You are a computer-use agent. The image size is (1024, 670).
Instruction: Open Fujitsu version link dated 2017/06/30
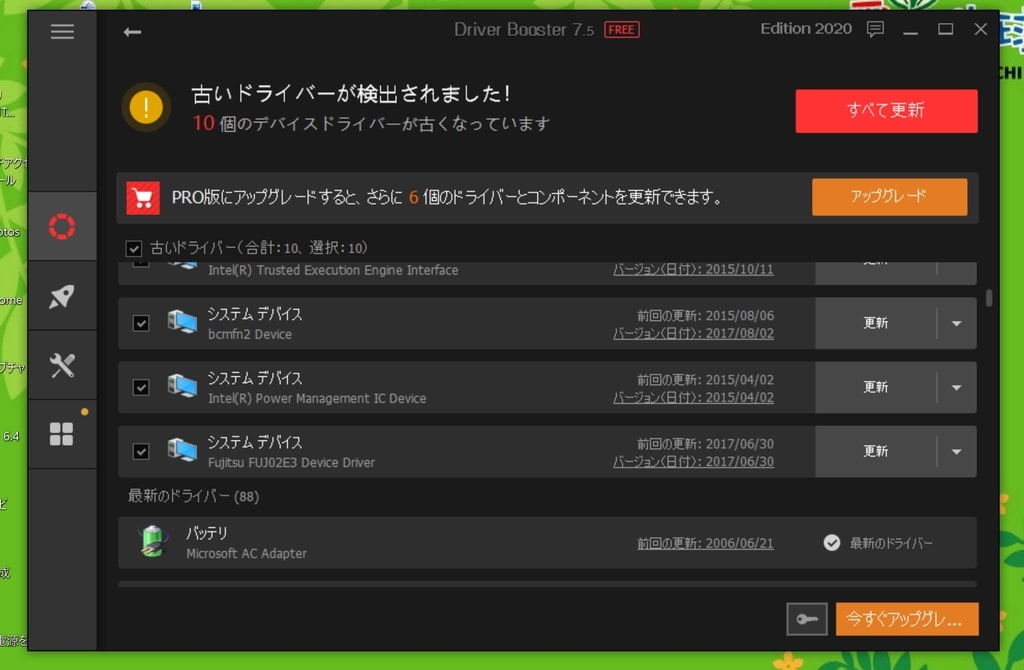coord(693,461)
